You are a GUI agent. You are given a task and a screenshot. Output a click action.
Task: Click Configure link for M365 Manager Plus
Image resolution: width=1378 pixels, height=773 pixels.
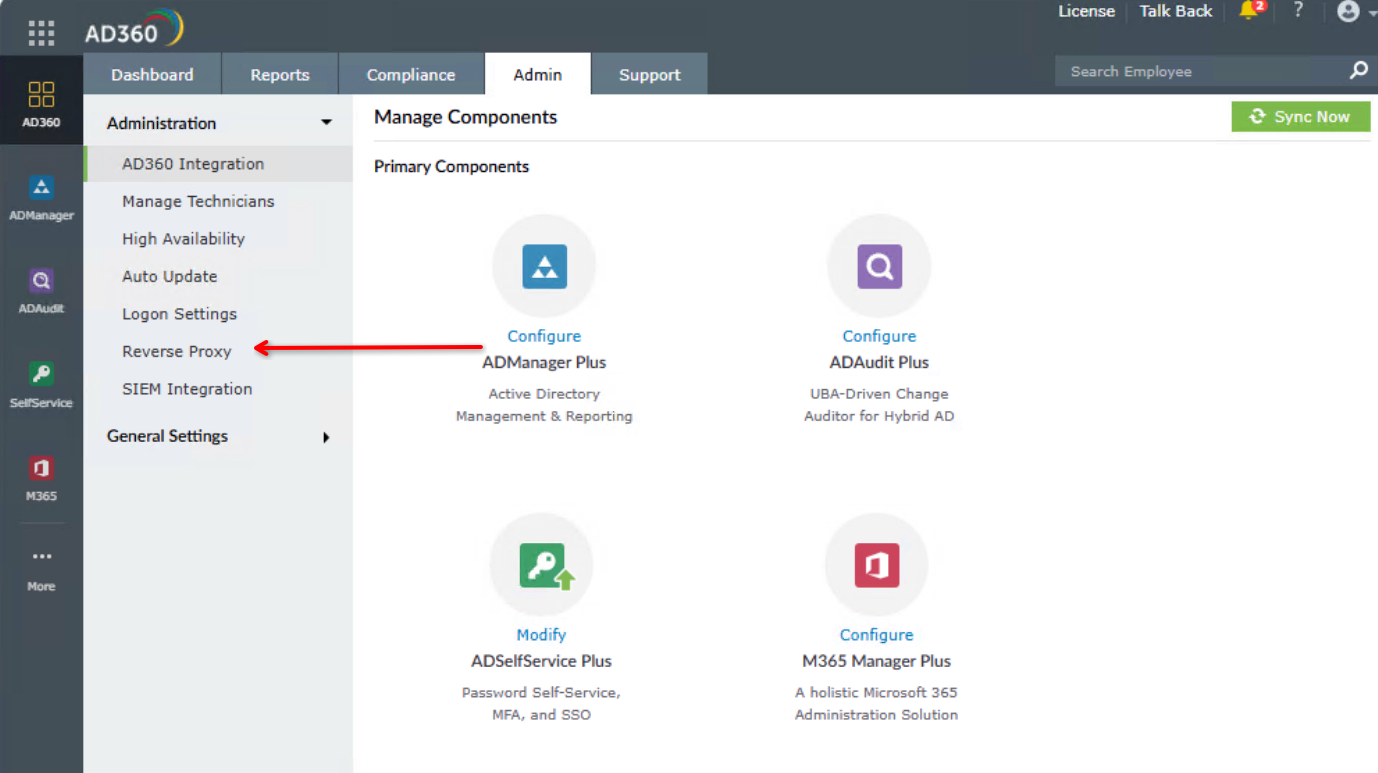coord(876,635)
